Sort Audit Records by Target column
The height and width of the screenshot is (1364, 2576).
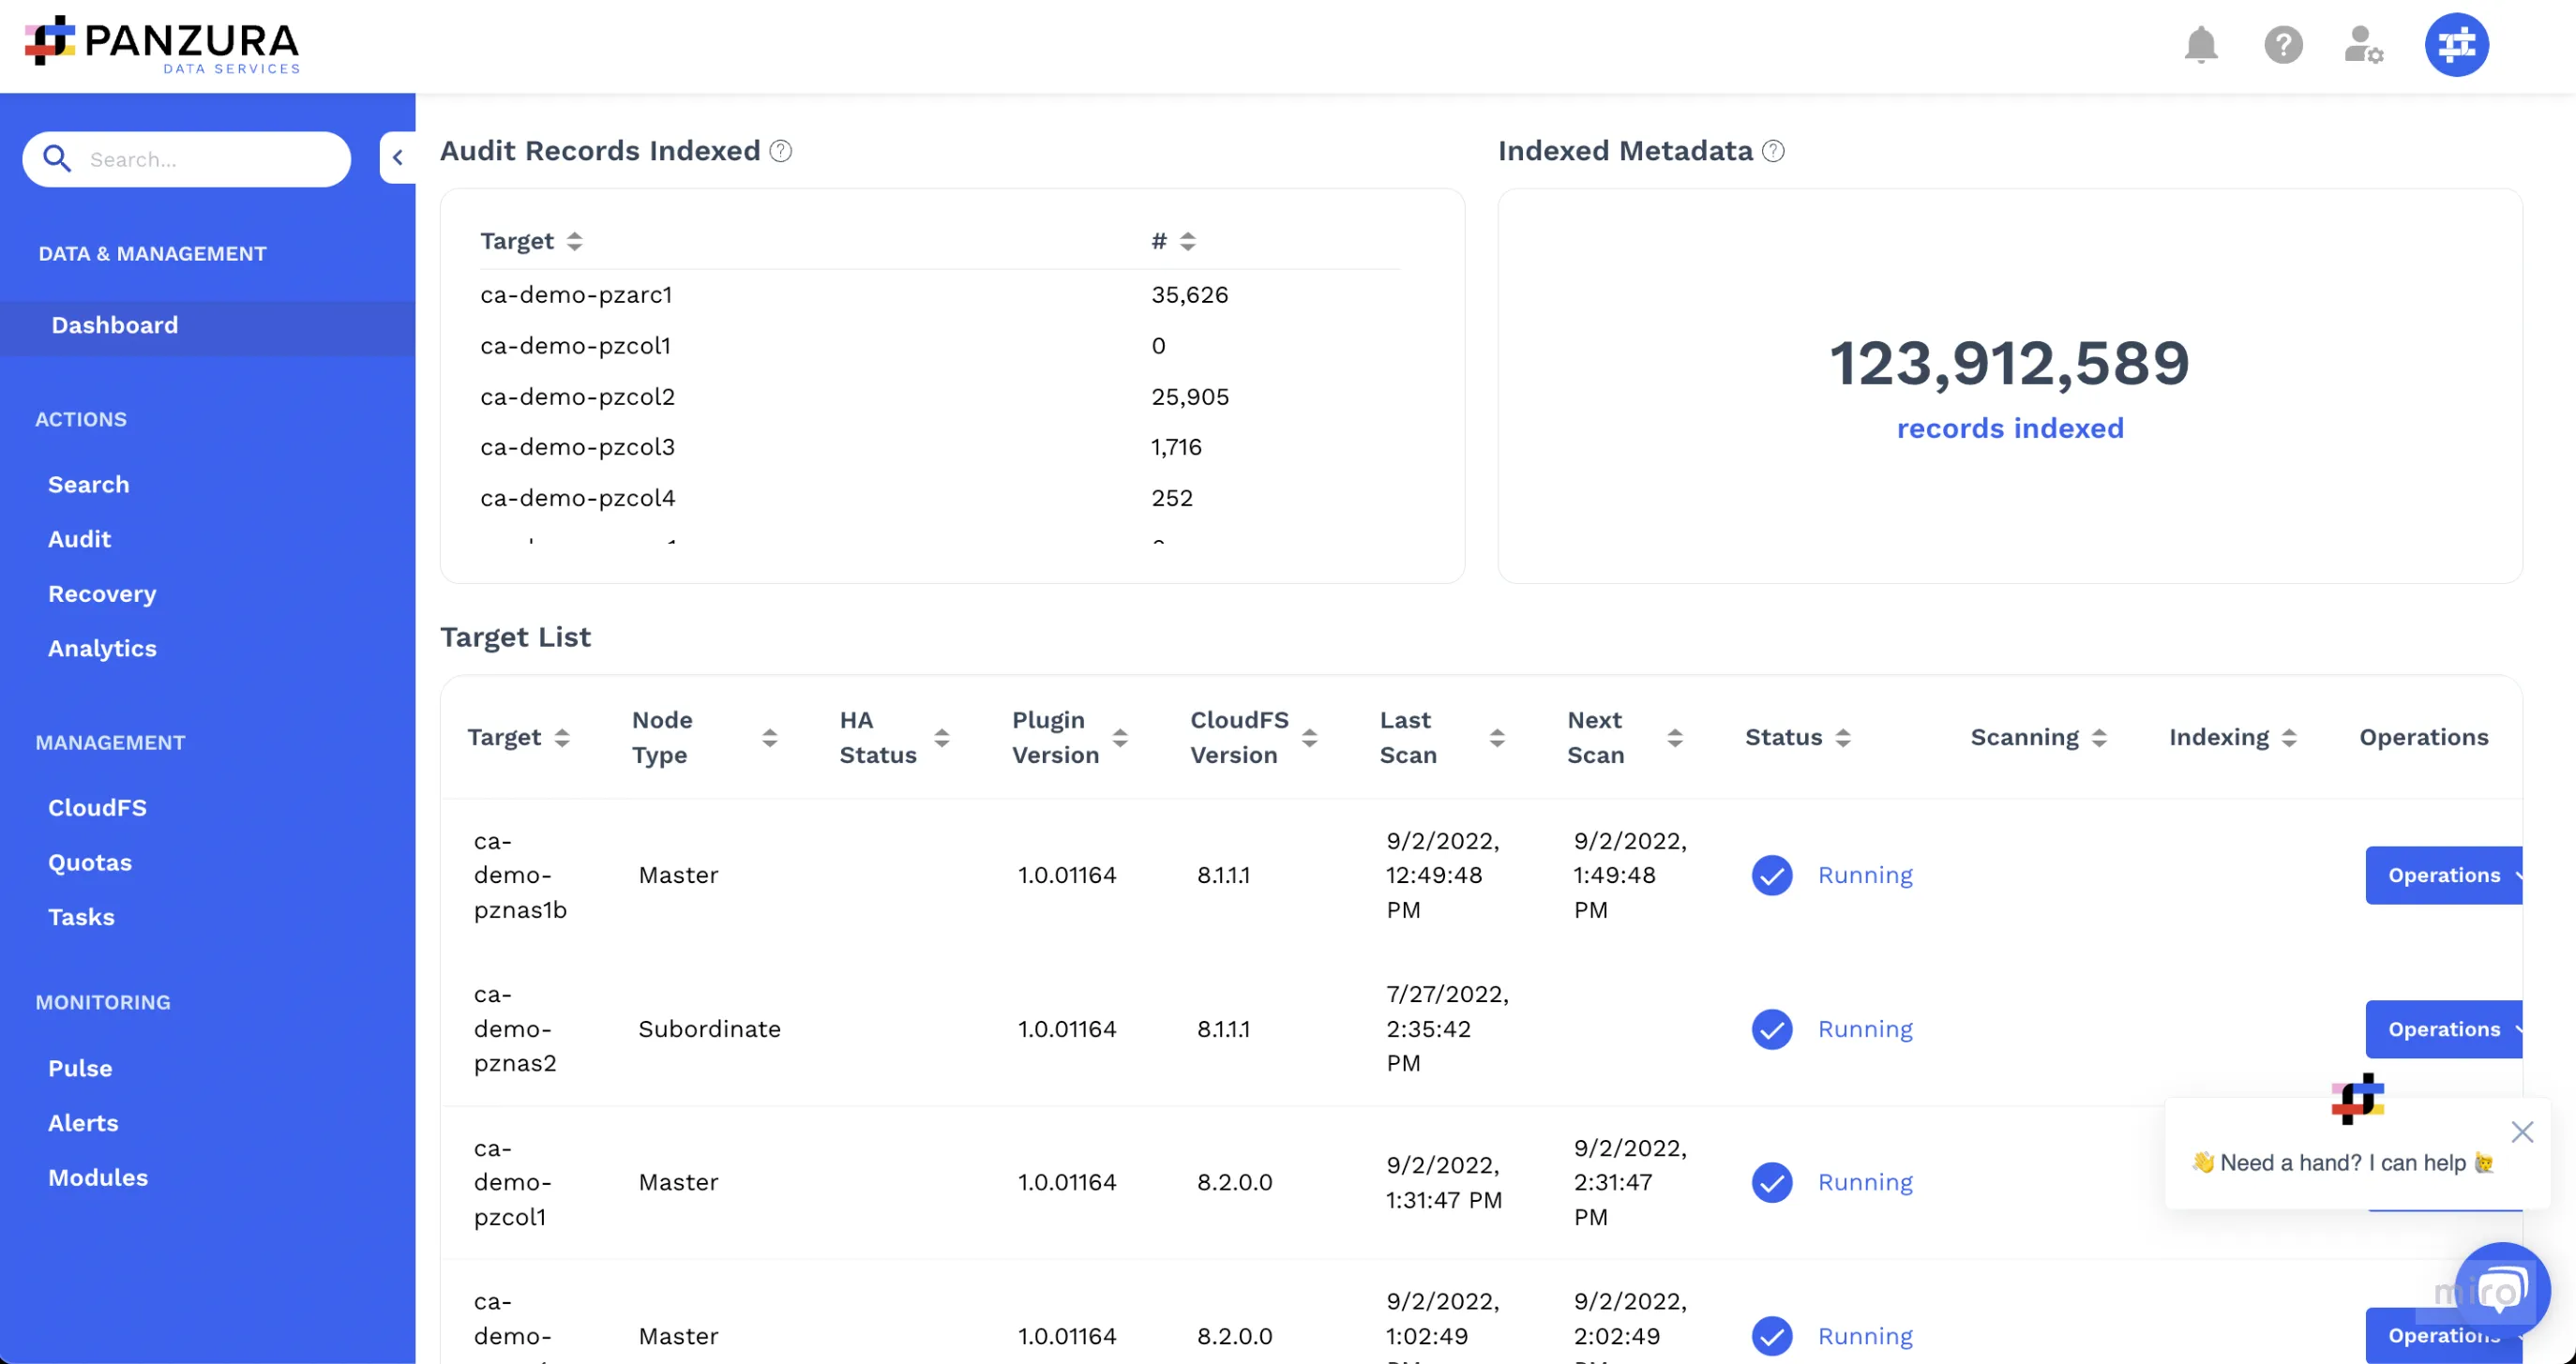click(x=574, y=241)
